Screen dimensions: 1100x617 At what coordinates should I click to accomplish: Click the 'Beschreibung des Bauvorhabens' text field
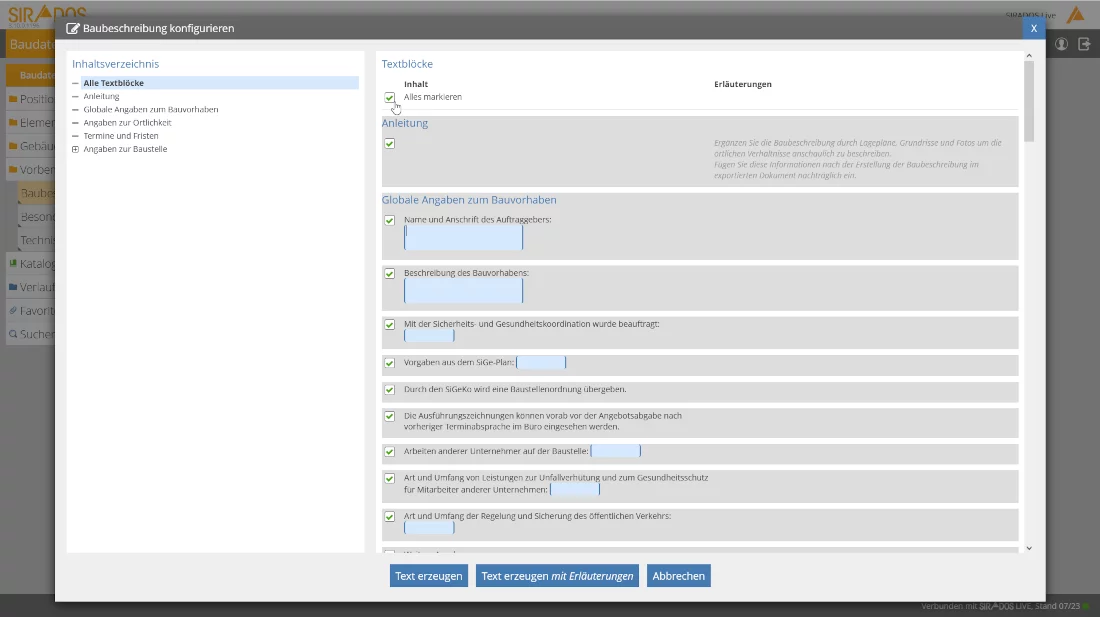[463, 291]
